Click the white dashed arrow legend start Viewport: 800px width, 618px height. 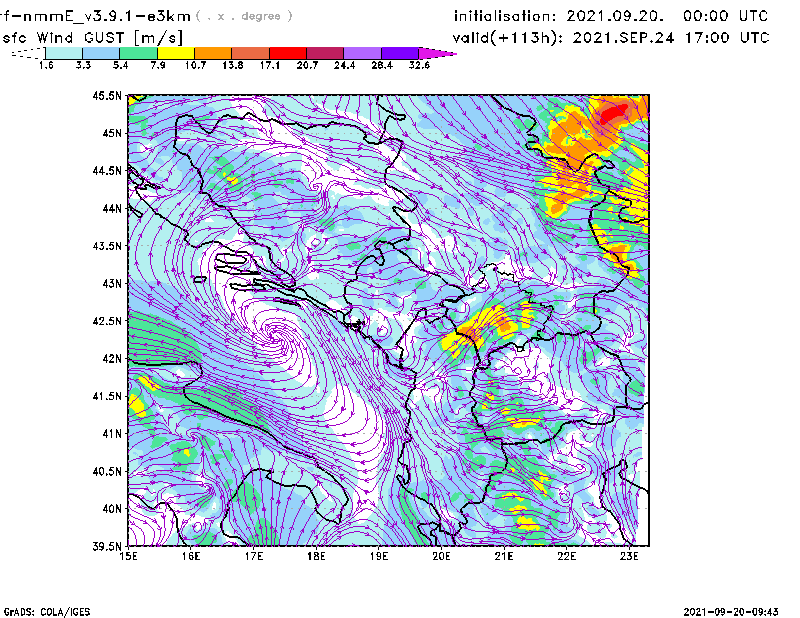(x=28, y=53)
